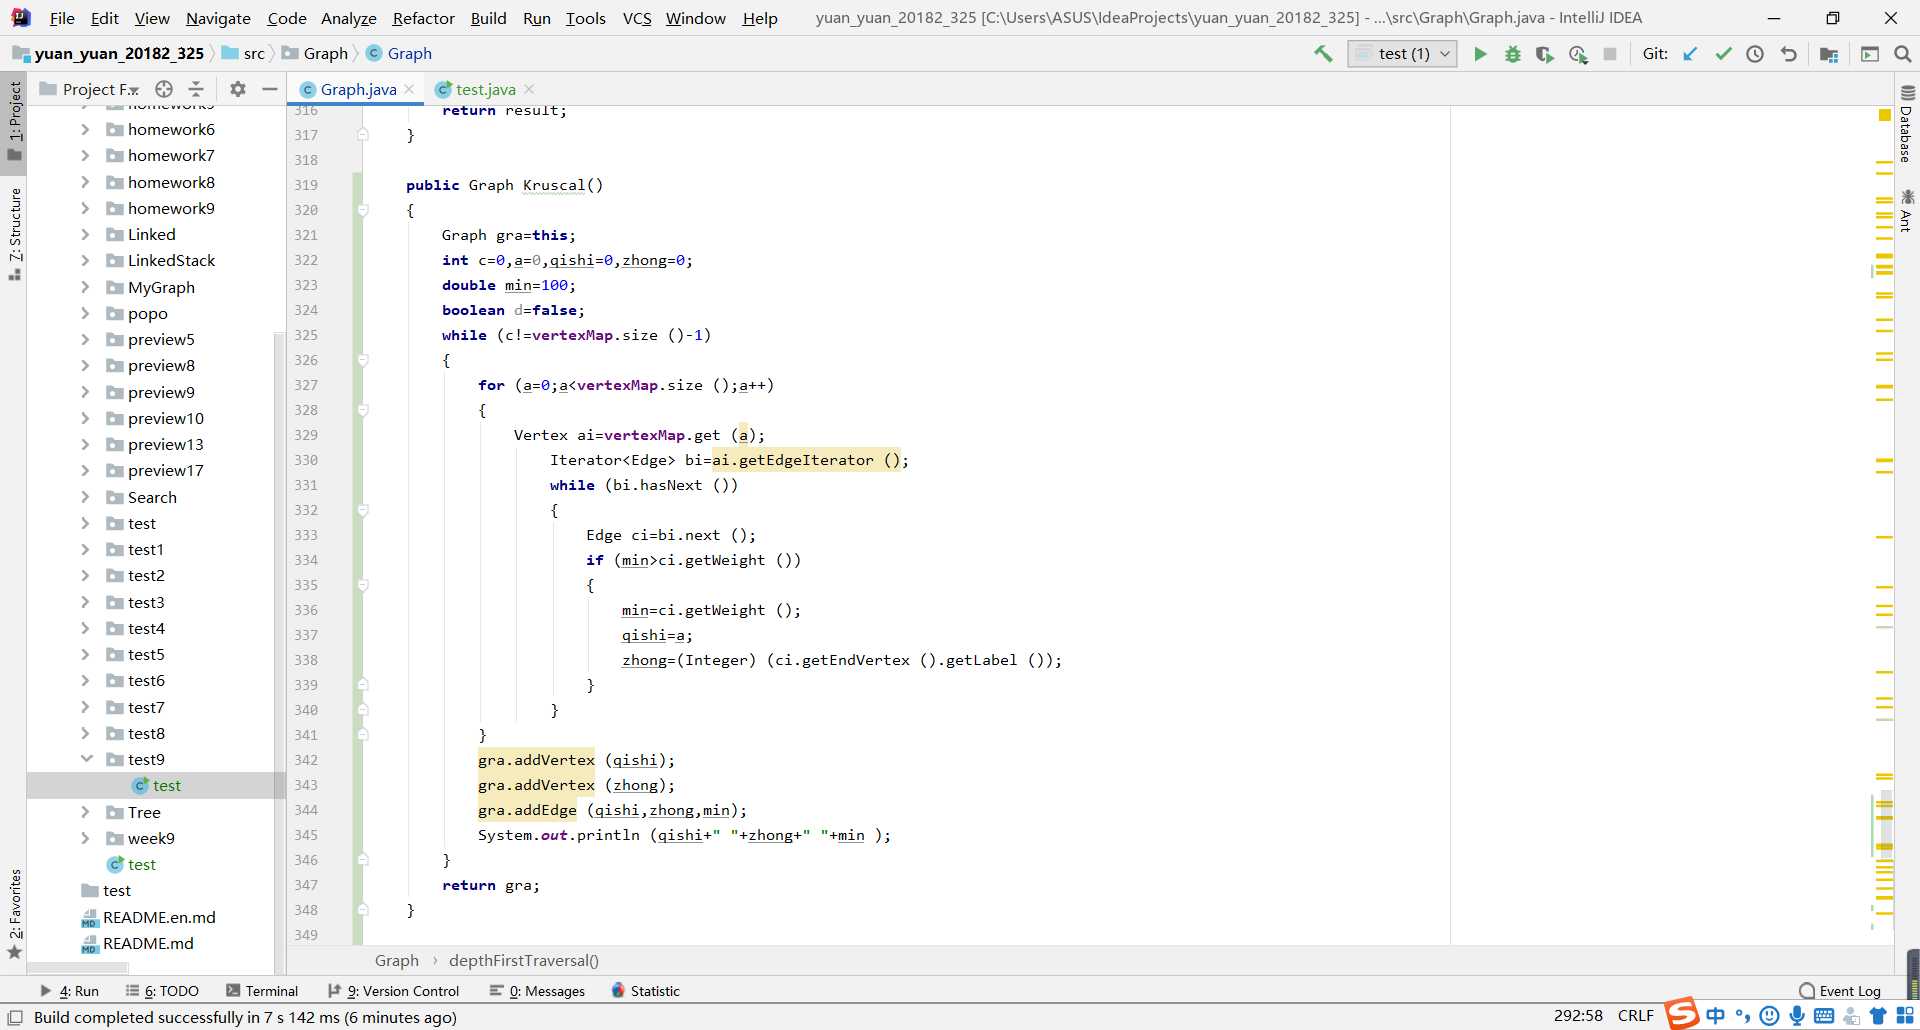
Task: Show Git history clock icon
Action: [x=1755, y=54]
